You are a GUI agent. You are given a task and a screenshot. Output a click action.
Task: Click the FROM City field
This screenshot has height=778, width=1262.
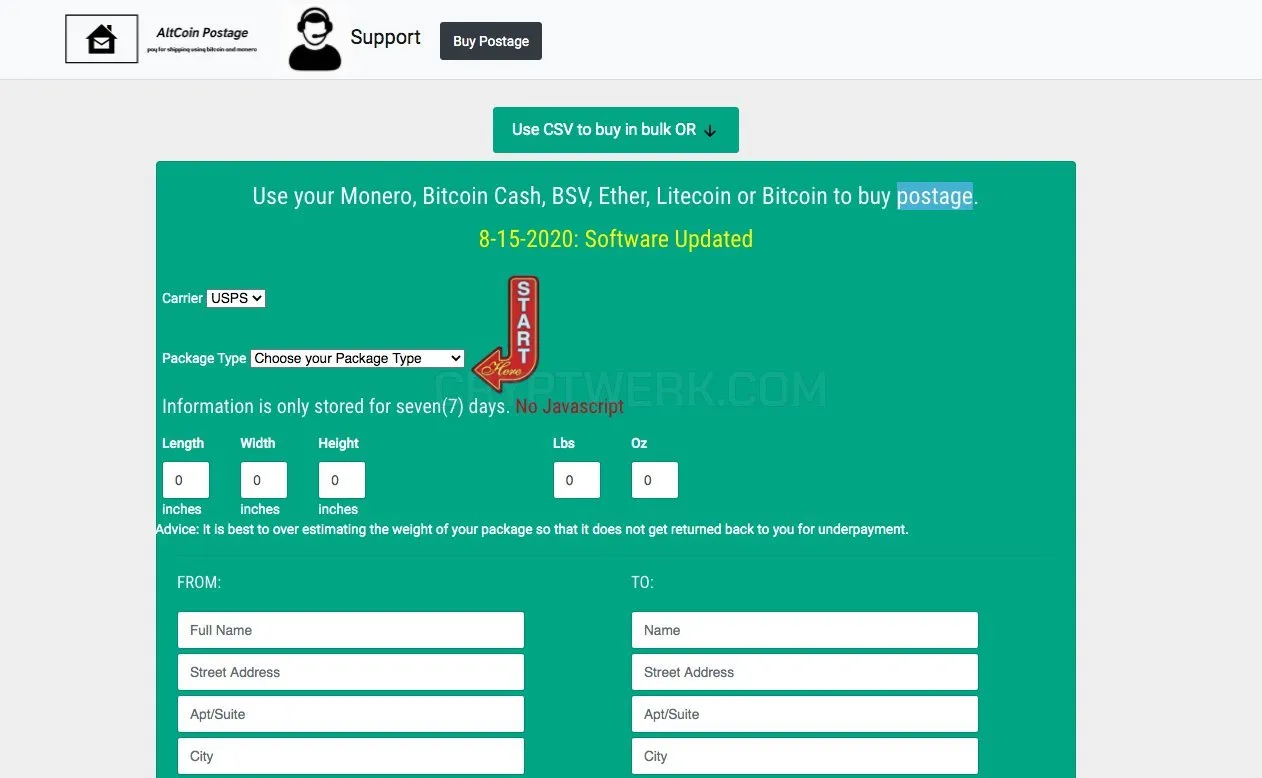(351, 756)
